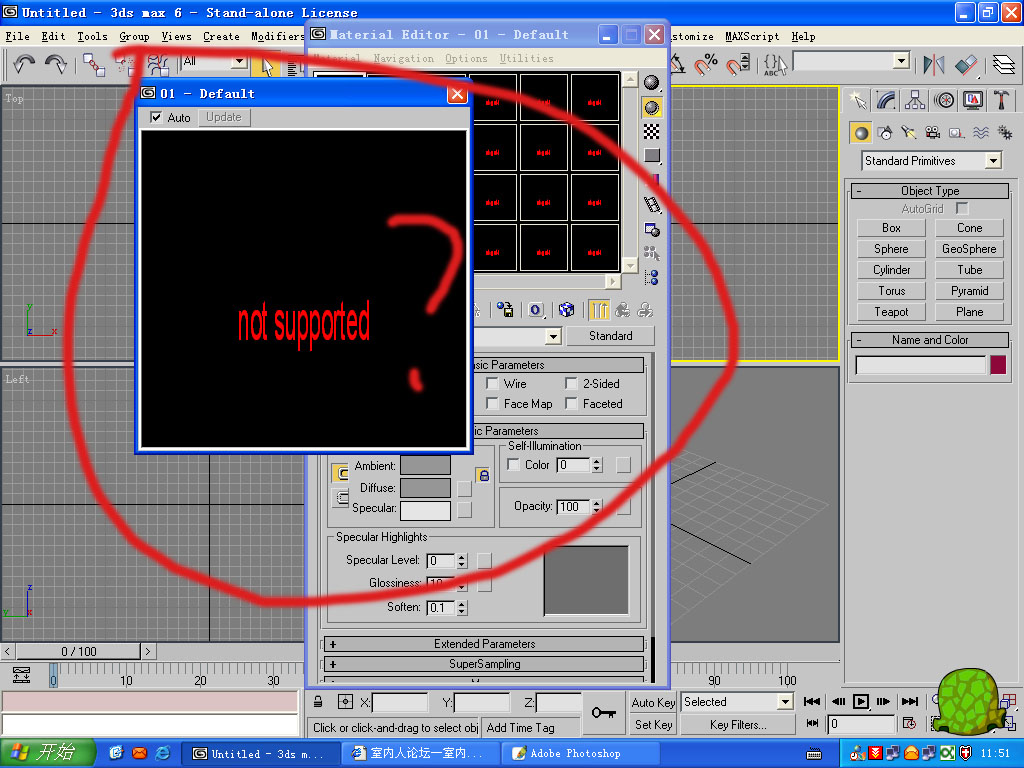Toggle the Show End Result icon
The height and width of the screenshot is (768, 1024).
(x=599, y=310)
